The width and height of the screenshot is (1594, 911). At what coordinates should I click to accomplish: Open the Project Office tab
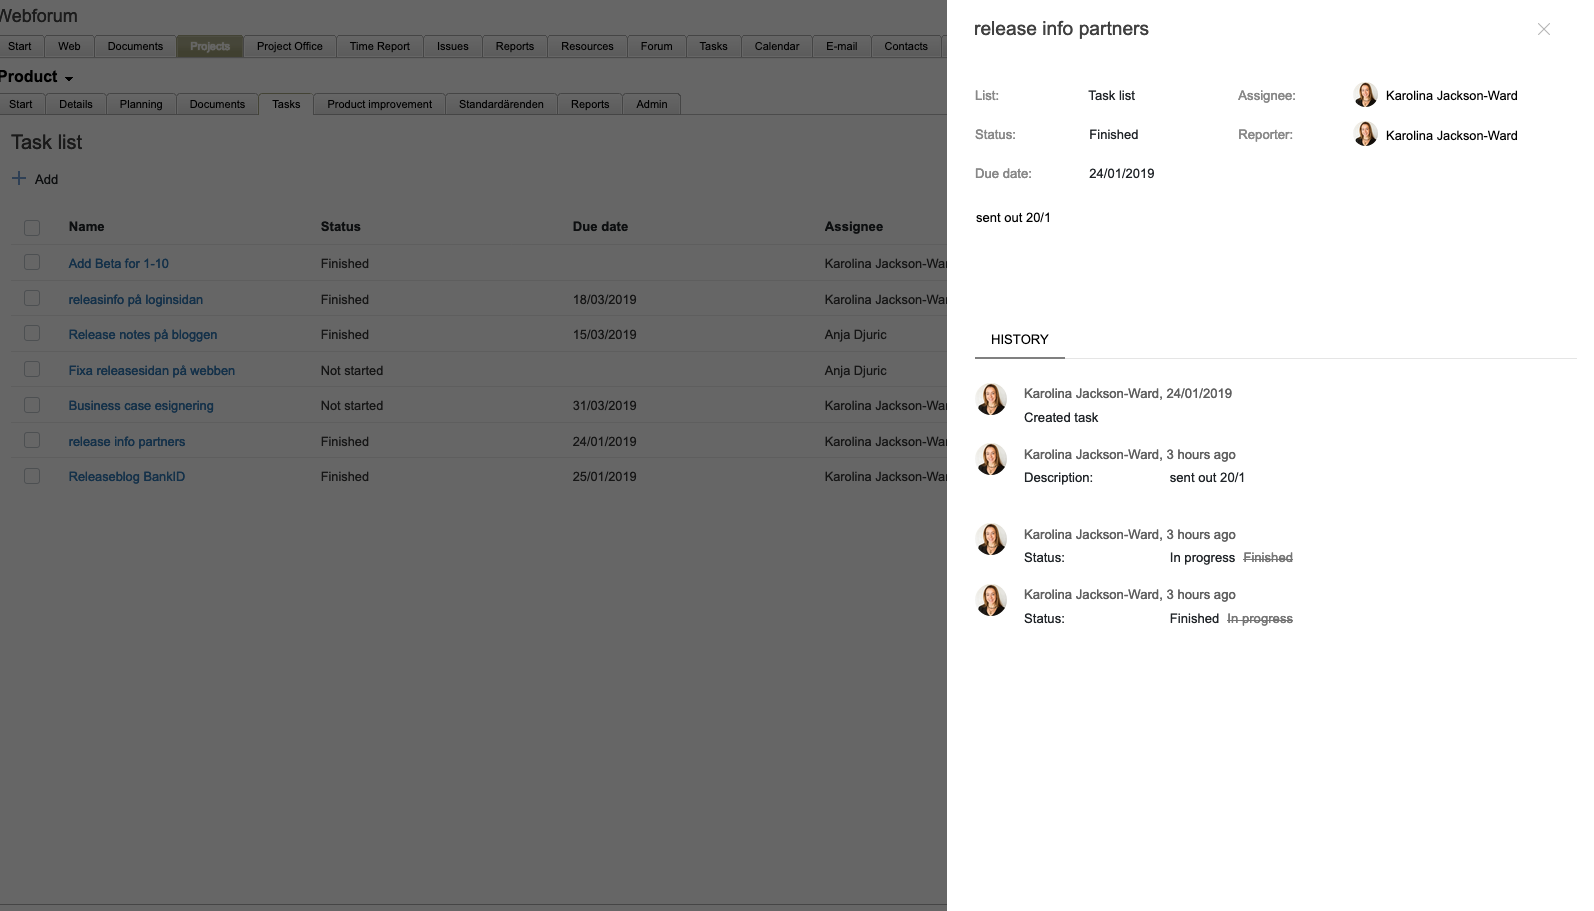pos(290,46)
